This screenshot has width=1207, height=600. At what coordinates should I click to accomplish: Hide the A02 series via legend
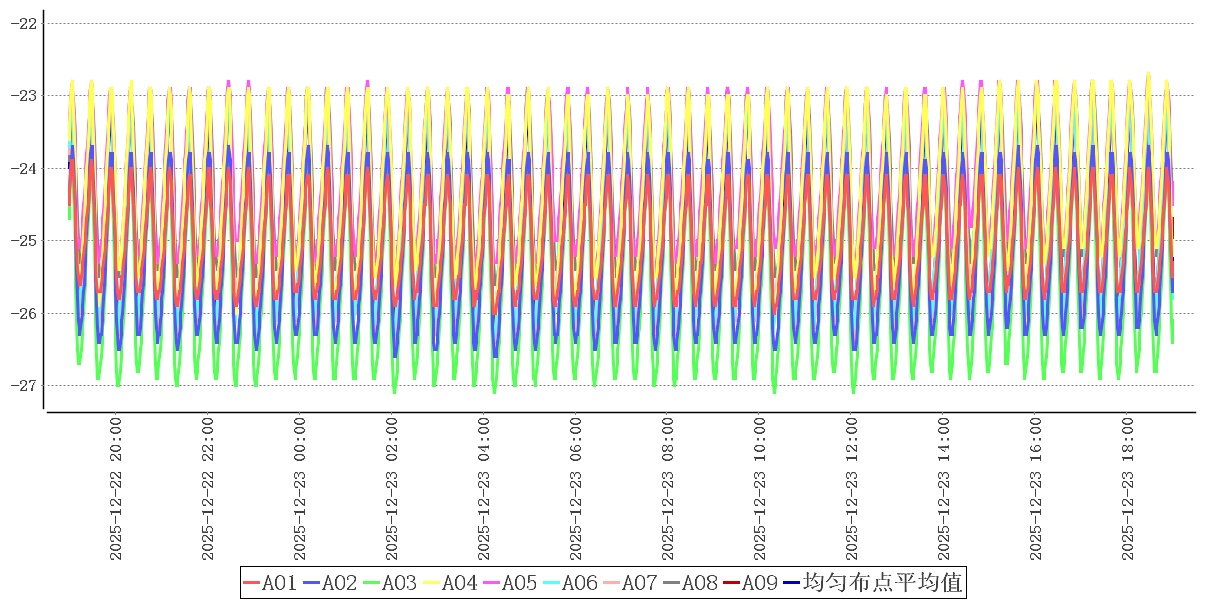click(330, 583)
